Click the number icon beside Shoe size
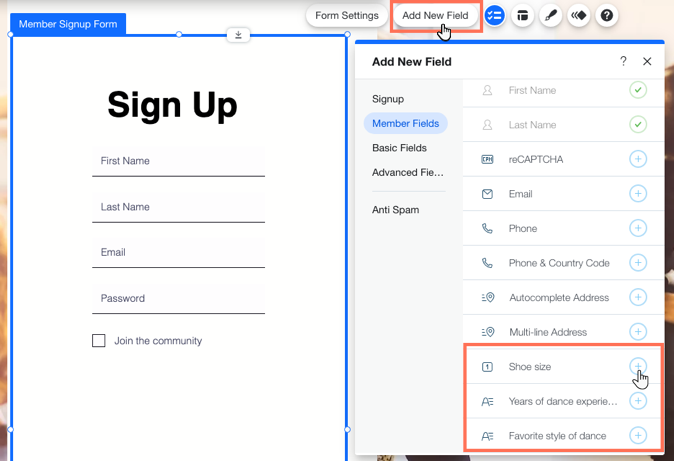The image size is (674, 461). click(x=487, y=367)
